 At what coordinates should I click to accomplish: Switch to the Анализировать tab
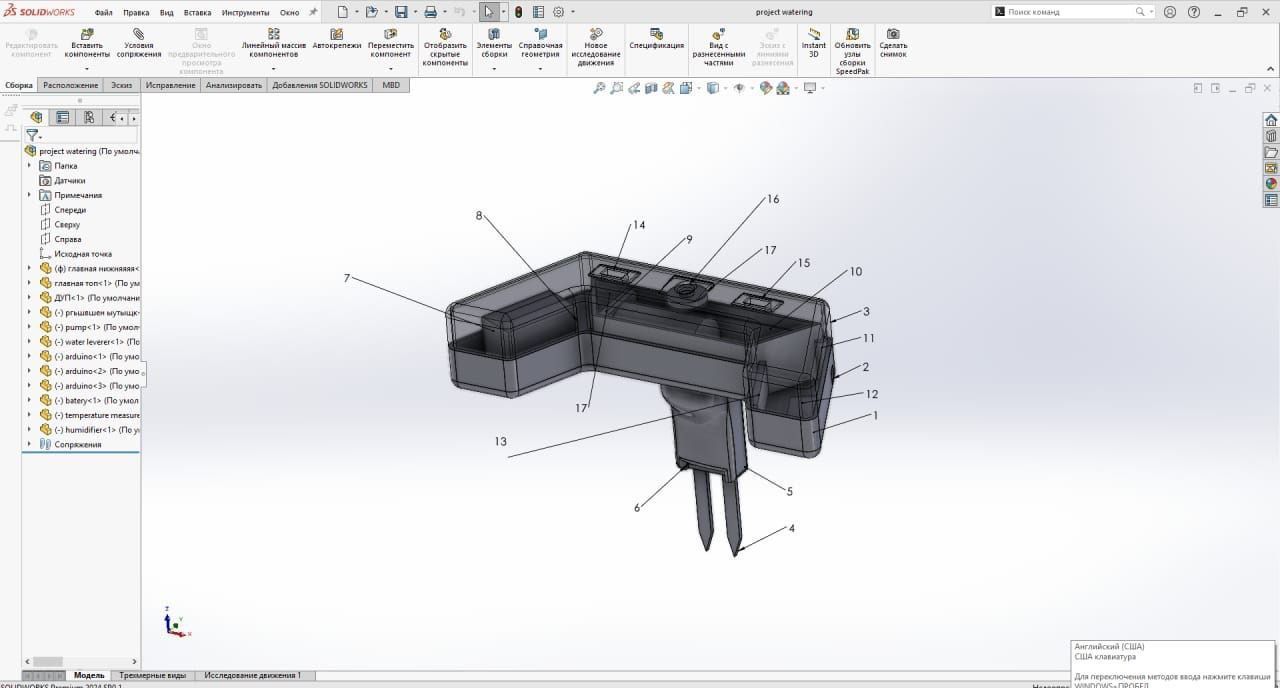pos(233,85)
